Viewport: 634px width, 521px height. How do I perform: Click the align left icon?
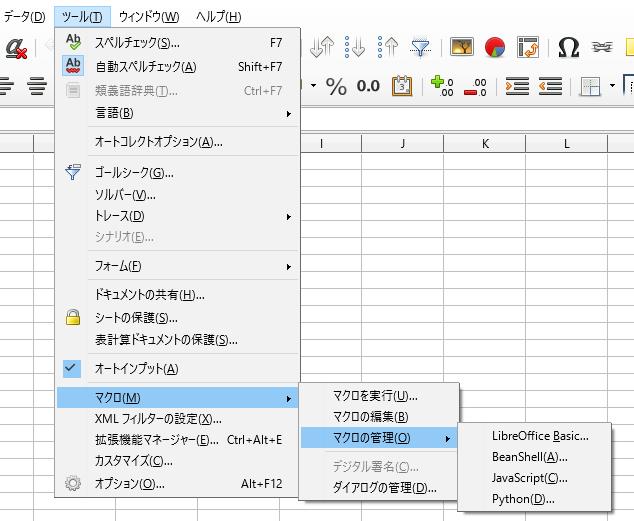click(6, 86)
